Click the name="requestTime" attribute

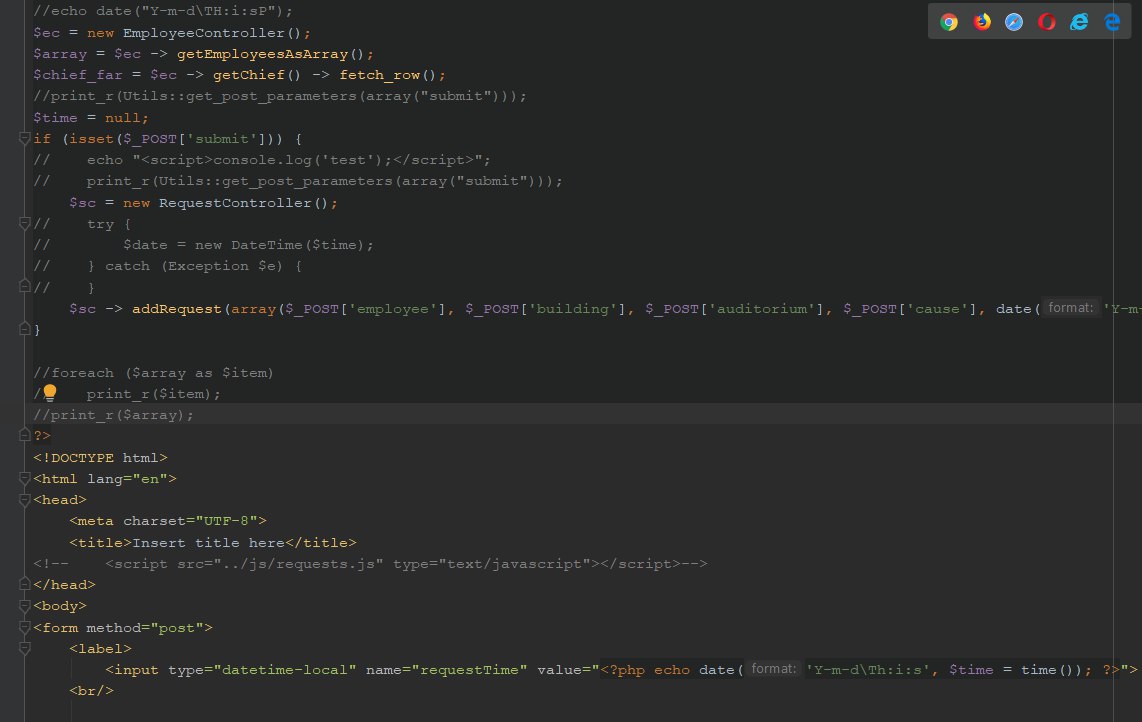pos(446,670)
